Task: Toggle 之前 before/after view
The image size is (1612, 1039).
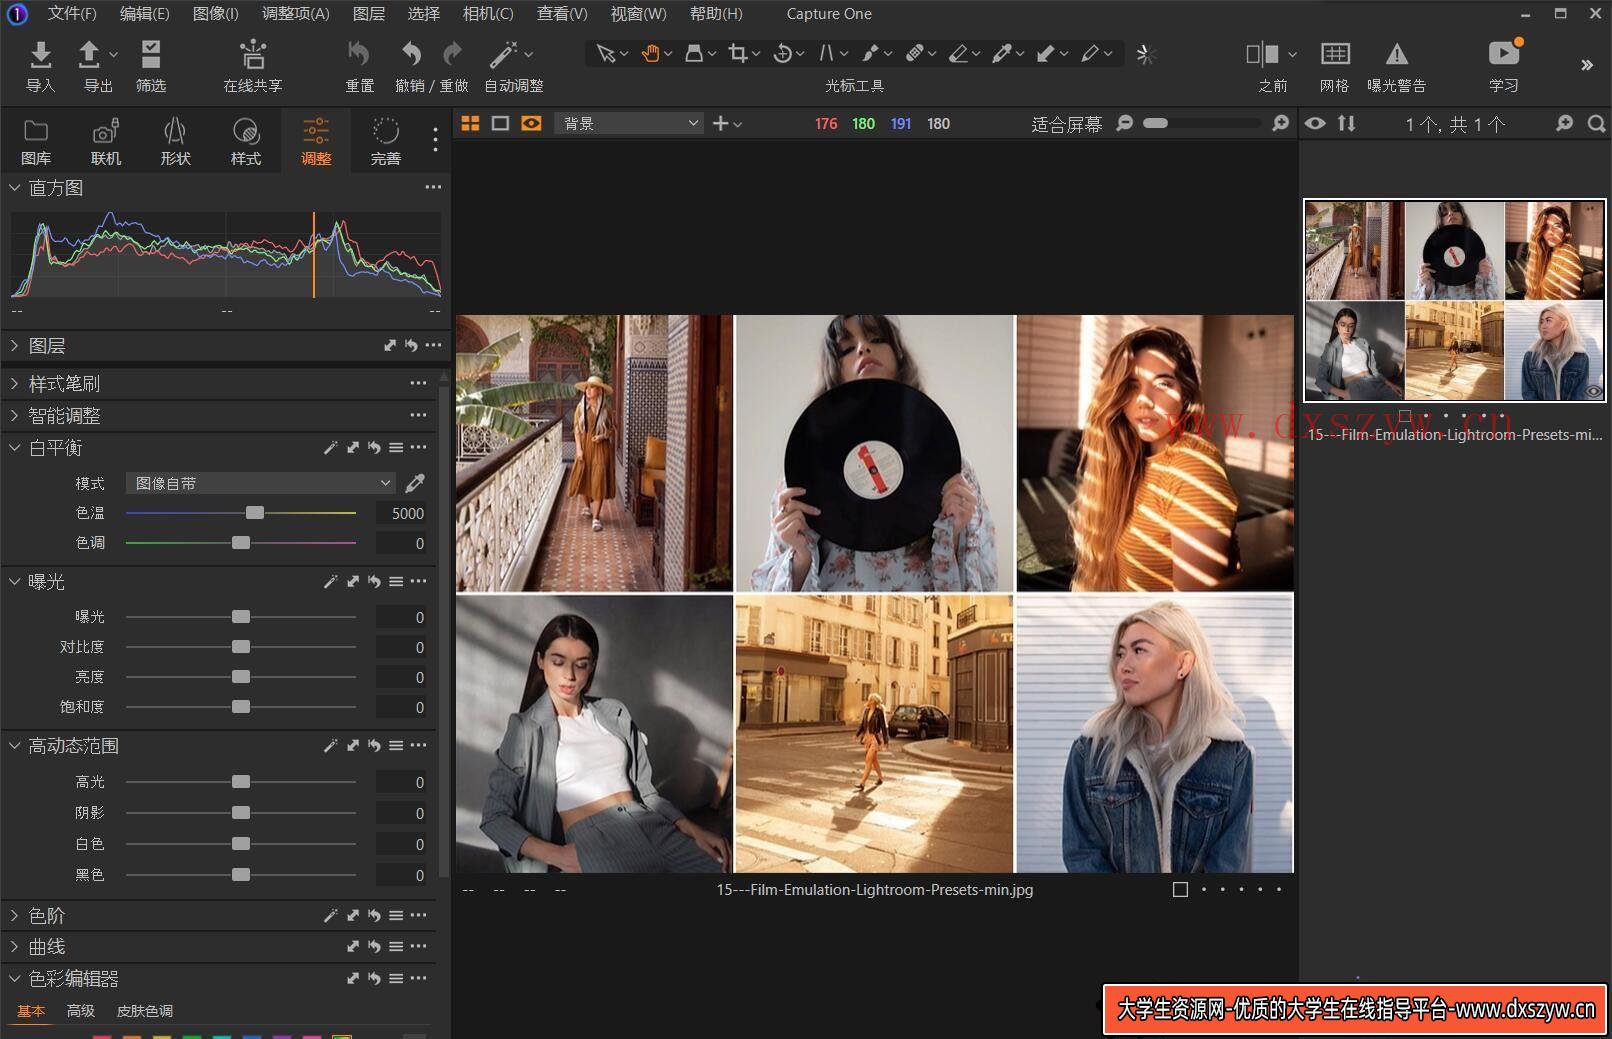Action: tap(1262, 54)
